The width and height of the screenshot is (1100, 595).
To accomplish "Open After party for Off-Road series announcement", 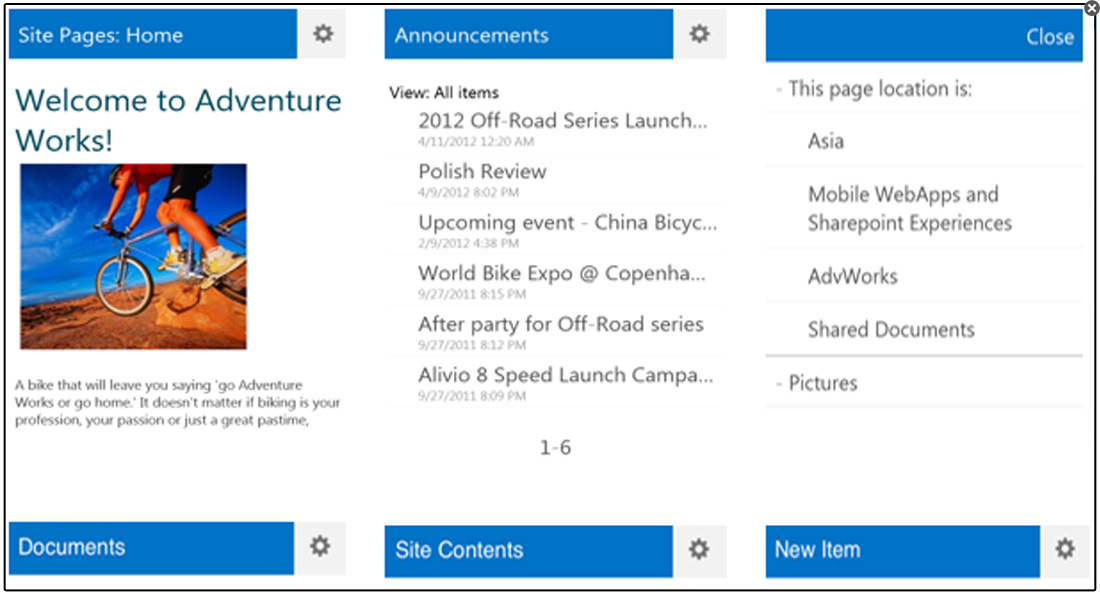I will tap(561, 324).
